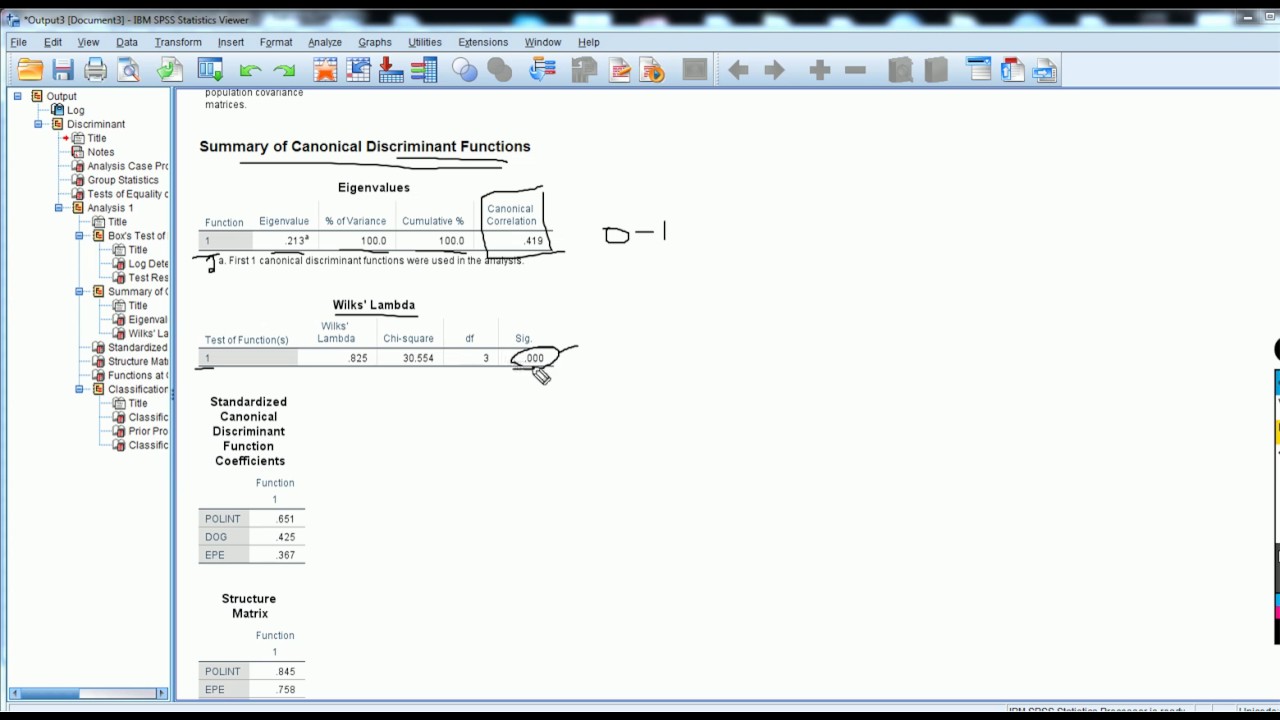Click the gray overlapping circles icon
The image size is (1280, 720).
[499, 70]
